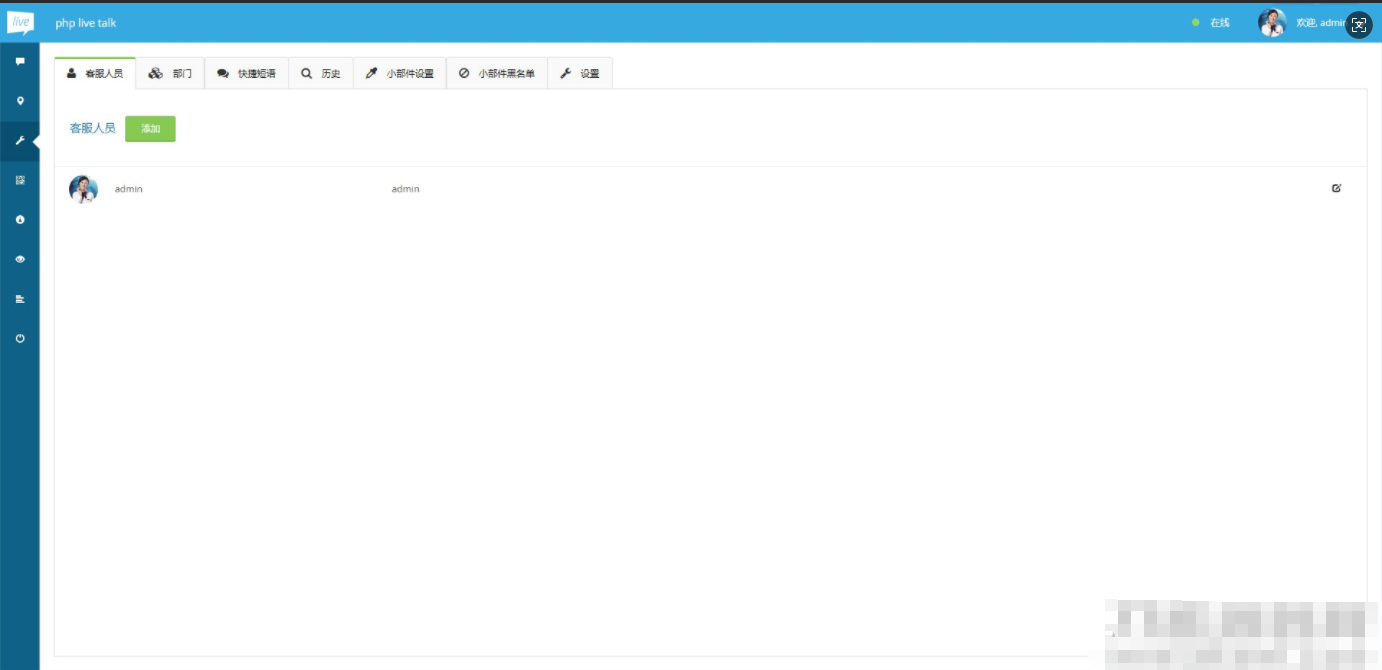This screenshot has width=1382, height=670.
Task: Open the eye monitor icon in sidebar
Action: pyautogui.click(x=20, y=259)
